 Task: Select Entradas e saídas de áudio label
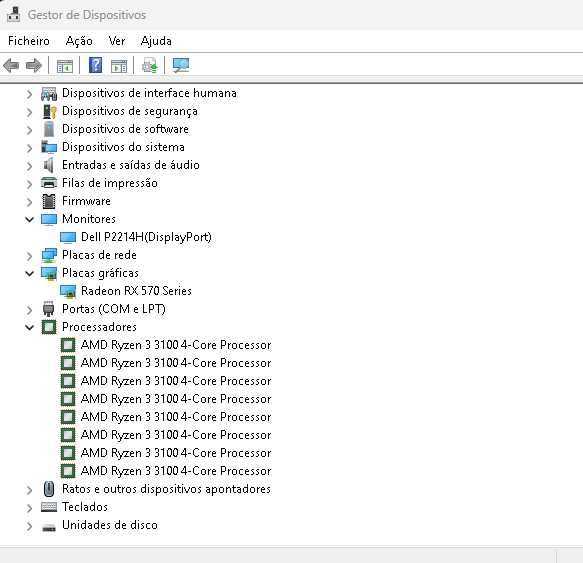(x=131, y=165)
